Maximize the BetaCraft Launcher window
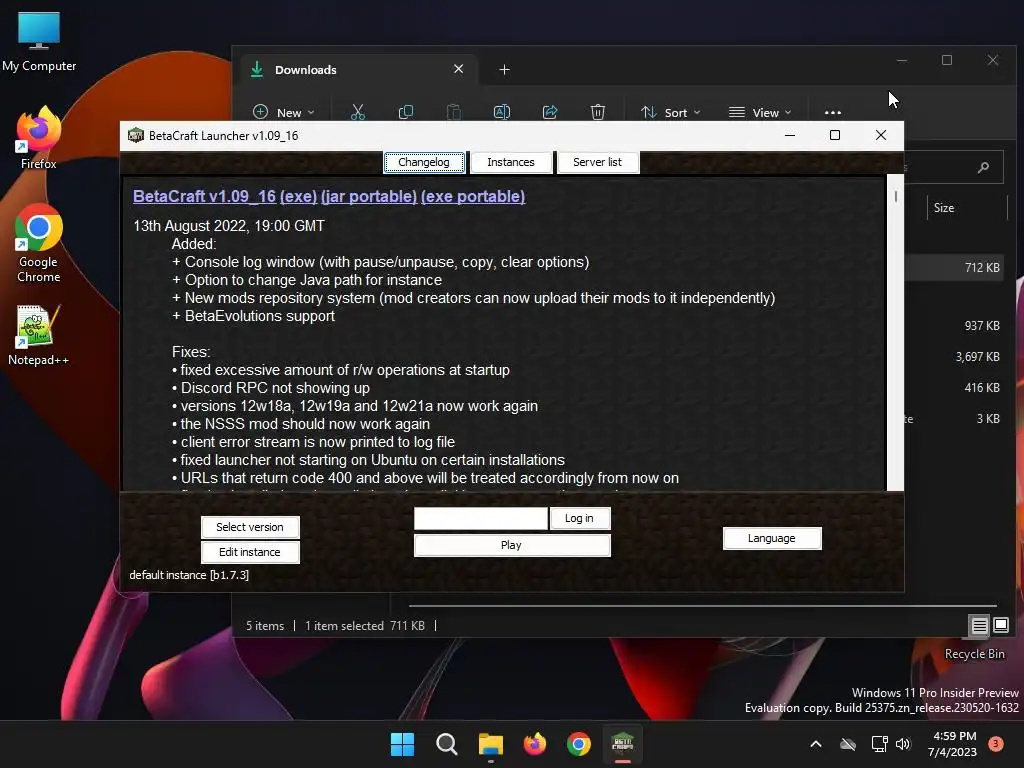The height and width of the screenshot is (768, 1024). [x=835, y=135]
